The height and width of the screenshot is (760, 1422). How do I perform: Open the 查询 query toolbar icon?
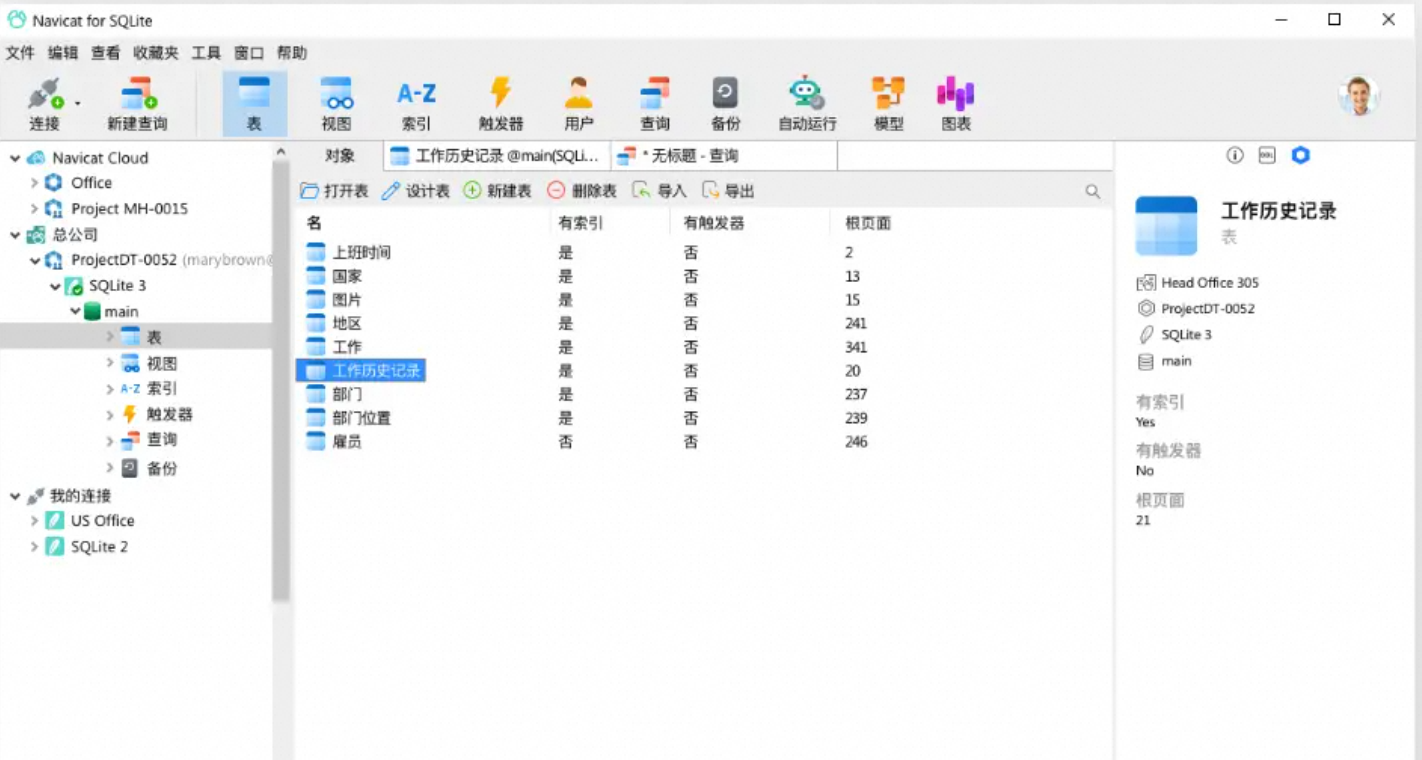pyautogui.click(x=655, y=104)
